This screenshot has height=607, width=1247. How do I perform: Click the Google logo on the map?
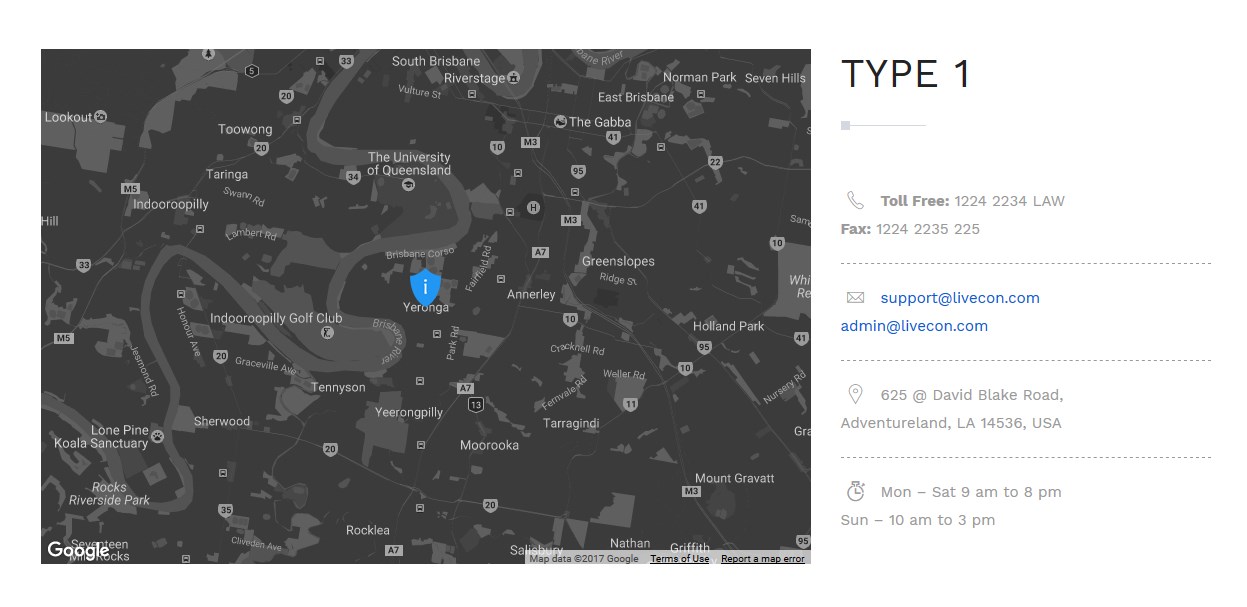click(x=78, y=550)
